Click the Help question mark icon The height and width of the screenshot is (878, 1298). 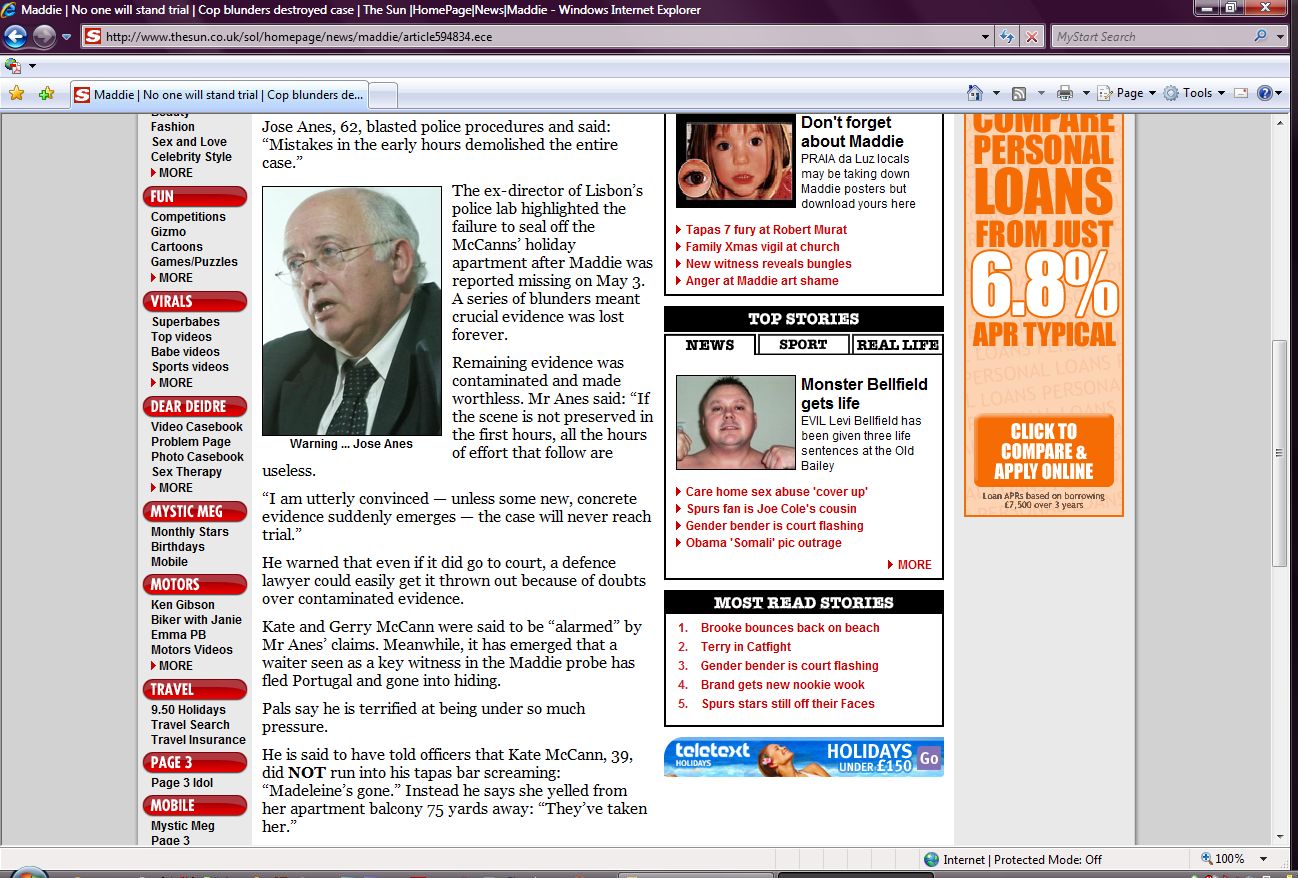pos(1264,93)
